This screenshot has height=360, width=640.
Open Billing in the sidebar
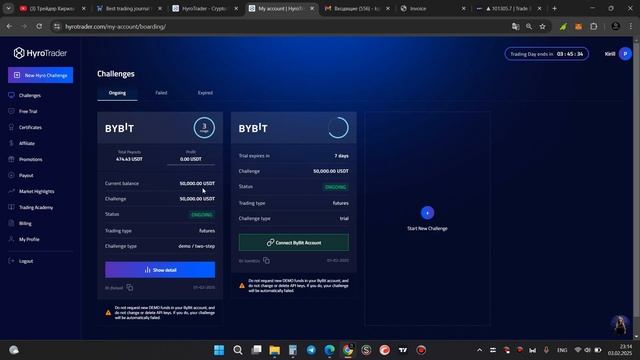(25, 224)
